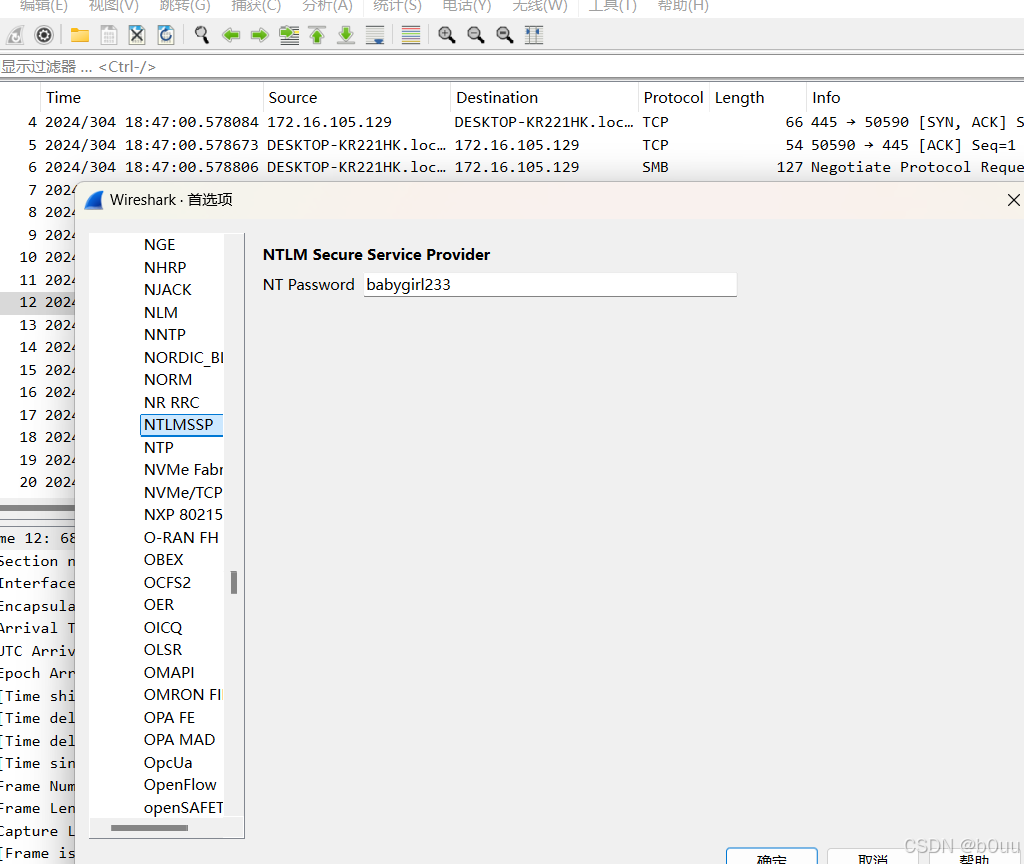
Task: Save the capture file via toolbar icon
Action: coord(108,35)
